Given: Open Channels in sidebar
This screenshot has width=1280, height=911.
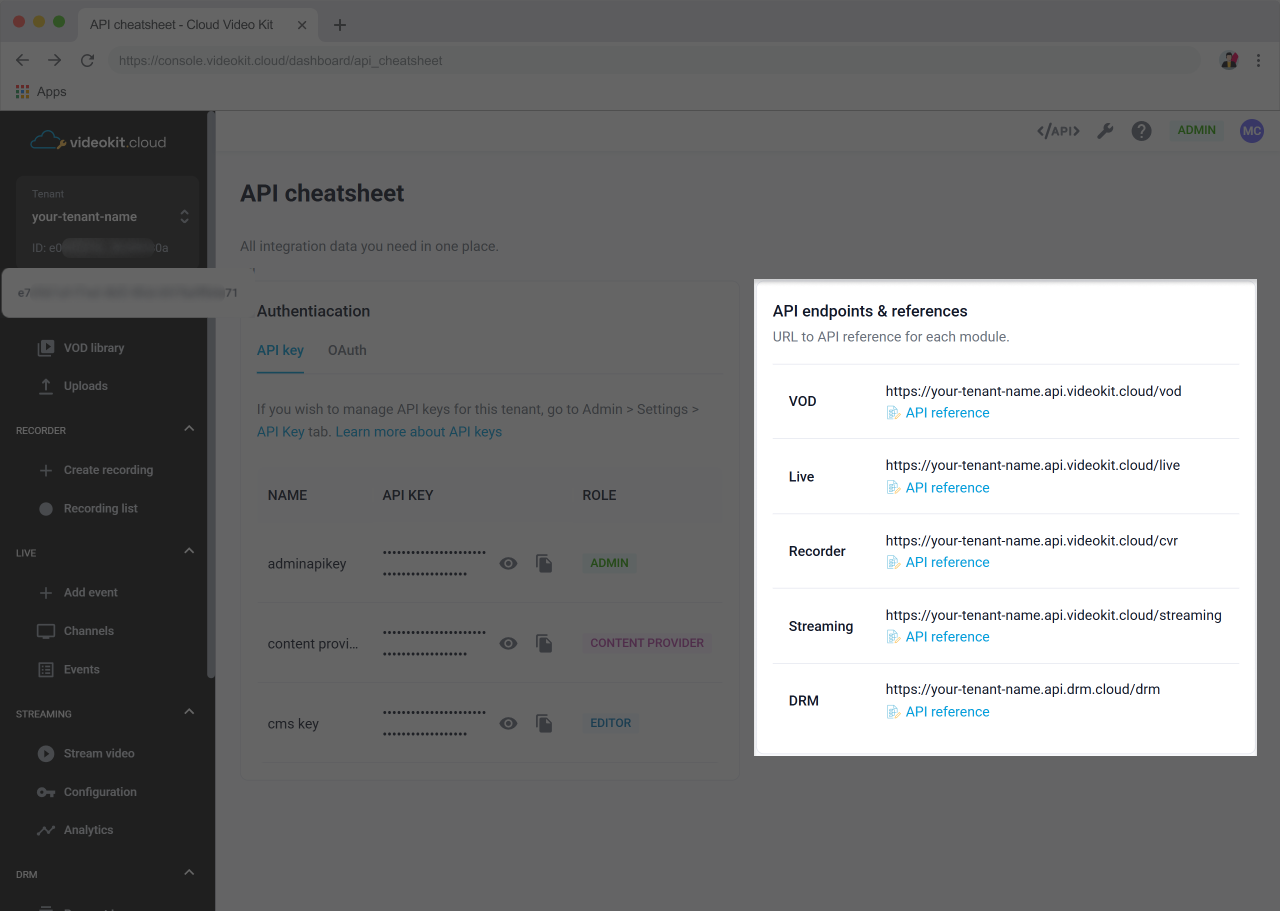Looking at the screenshot, I should pyautogui.click(x=89, y=631).
